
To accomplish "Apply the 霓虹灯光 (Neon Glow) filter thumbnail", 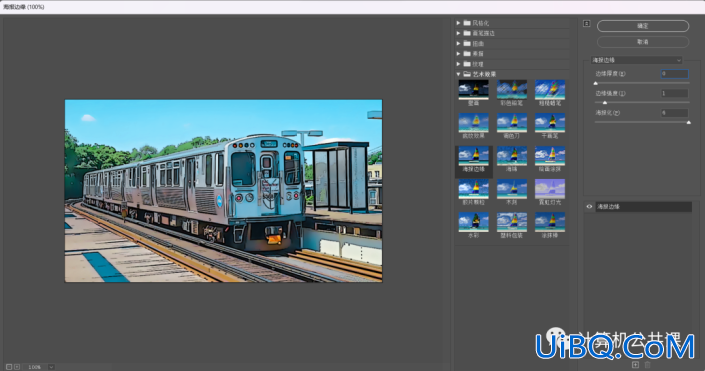I will coord(550,189).
